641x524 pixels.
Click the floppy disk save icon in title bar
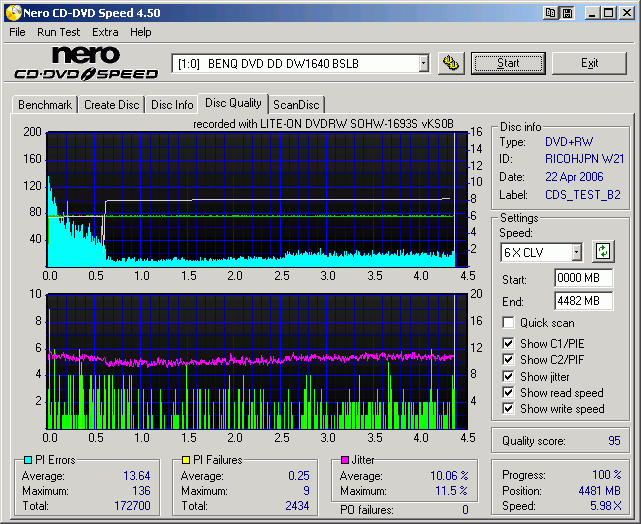(x=568, y=12)
